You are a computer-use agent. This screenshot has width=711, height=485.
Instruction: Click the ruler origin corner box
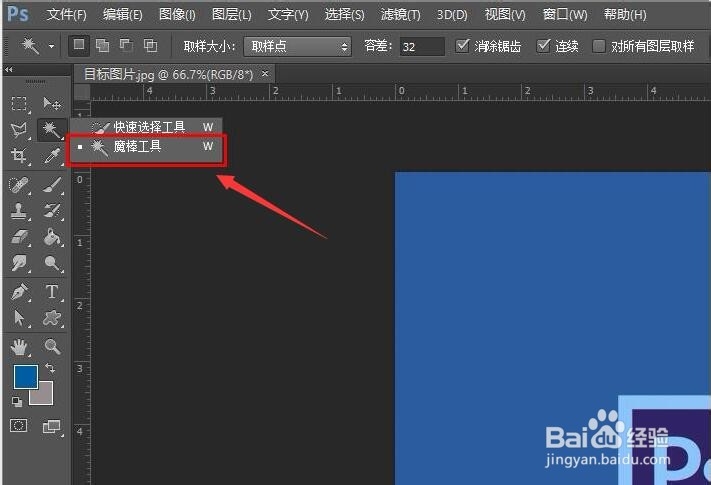click(x=82, y=92)
